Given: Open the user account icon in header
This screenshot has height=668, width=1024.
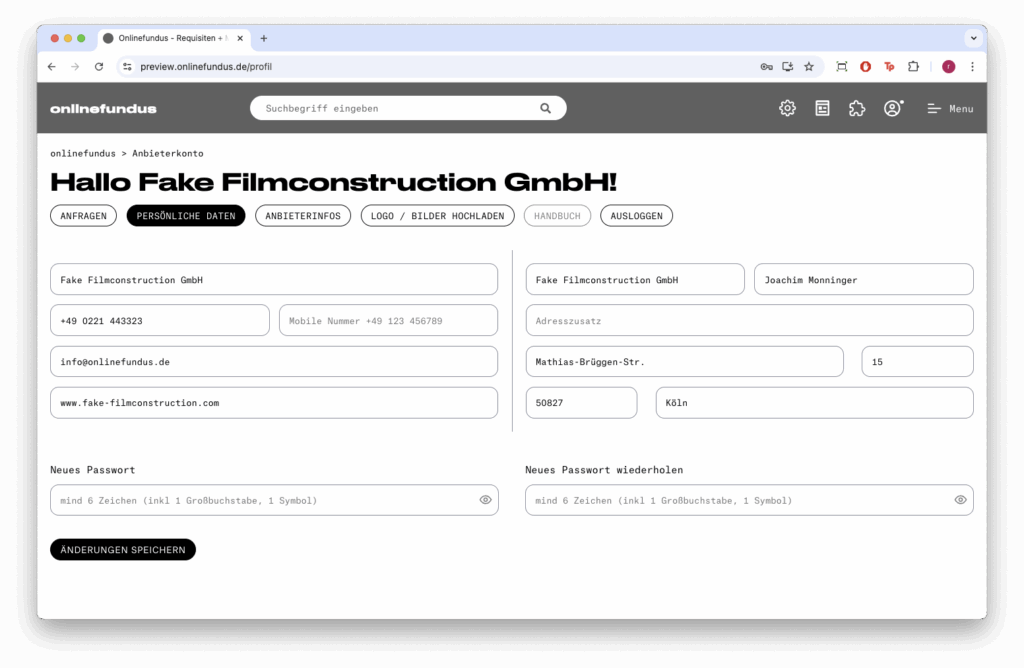Looking at the screenshot, I should tap(892, 108).
